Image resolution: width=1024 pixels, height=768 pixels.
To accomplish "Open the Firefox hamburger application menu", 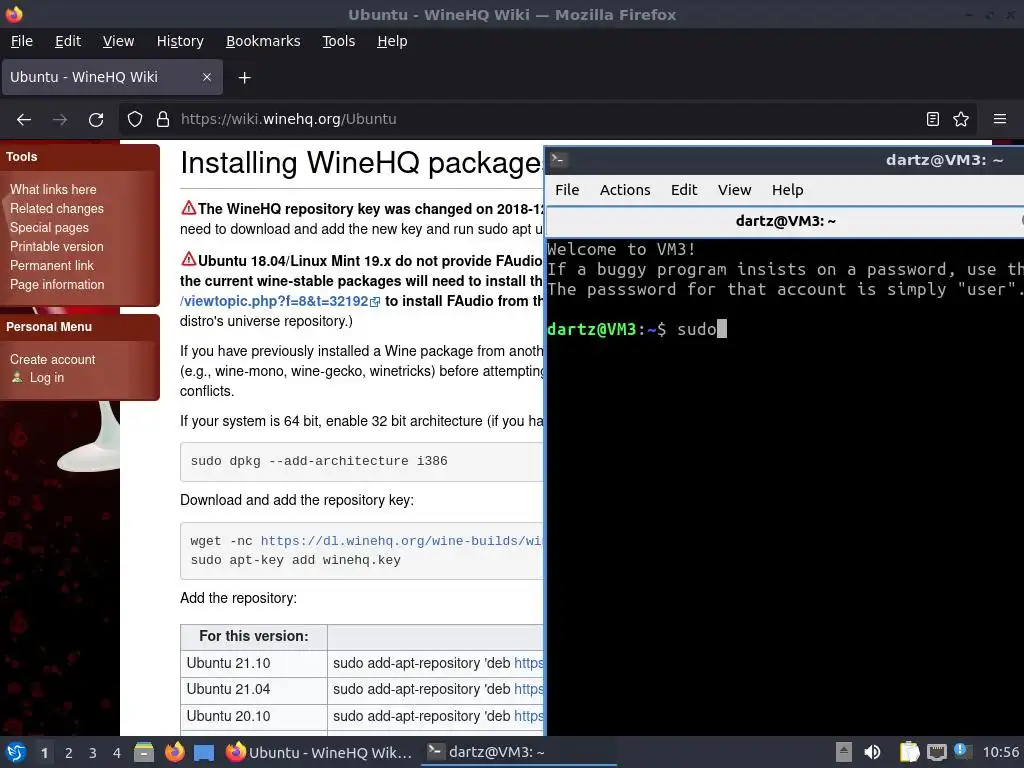I will 1000,119.
